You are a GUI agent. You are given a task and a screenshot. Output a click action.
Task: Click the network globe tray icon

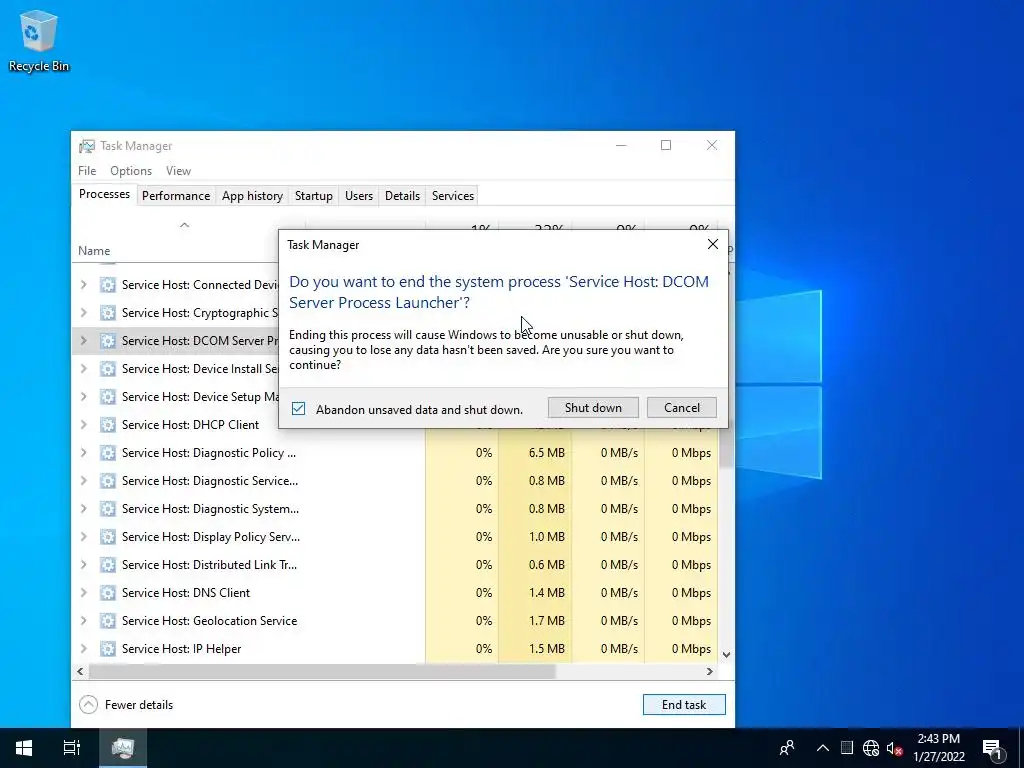pyautogui.click(x=871, y=748)
